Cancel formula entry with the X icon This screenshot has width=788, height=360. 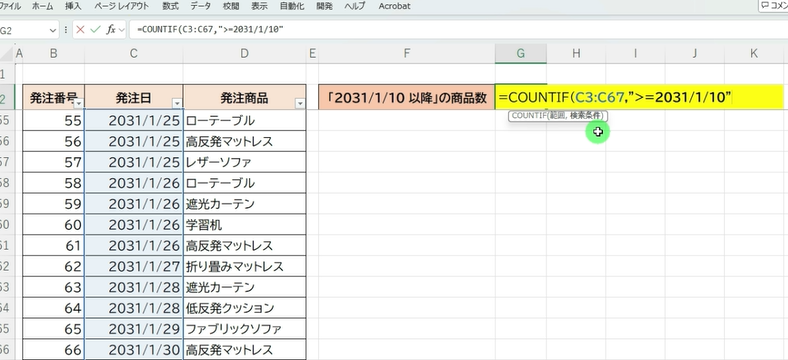(x=80, y=30)
